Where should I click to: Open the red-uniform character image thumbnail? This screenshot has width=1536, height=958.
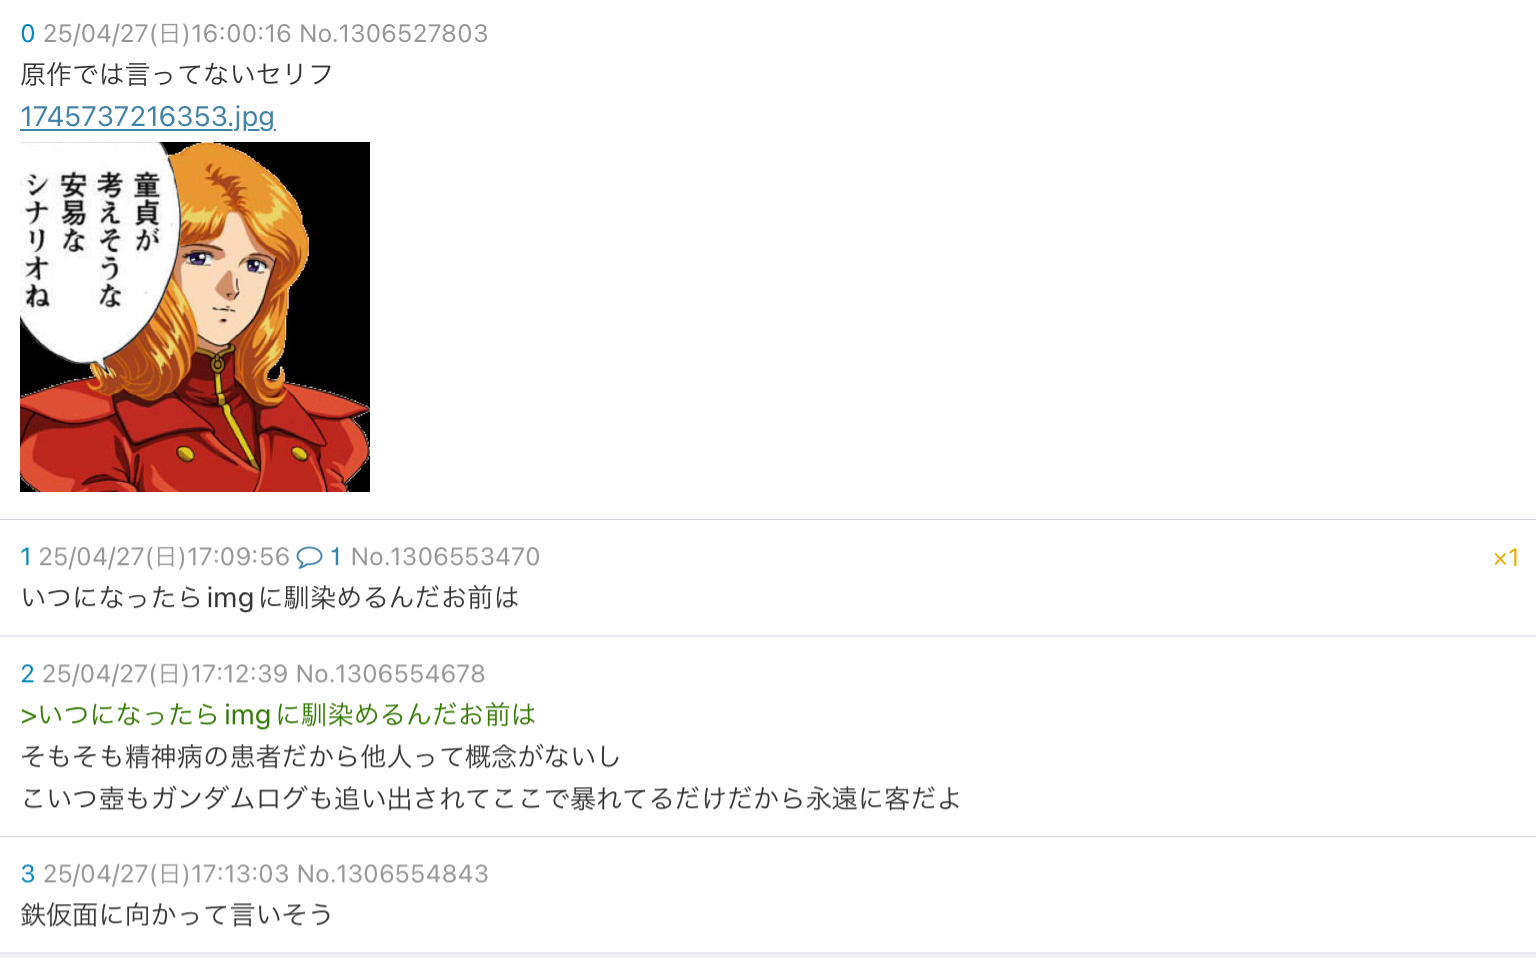click(195, 317)
